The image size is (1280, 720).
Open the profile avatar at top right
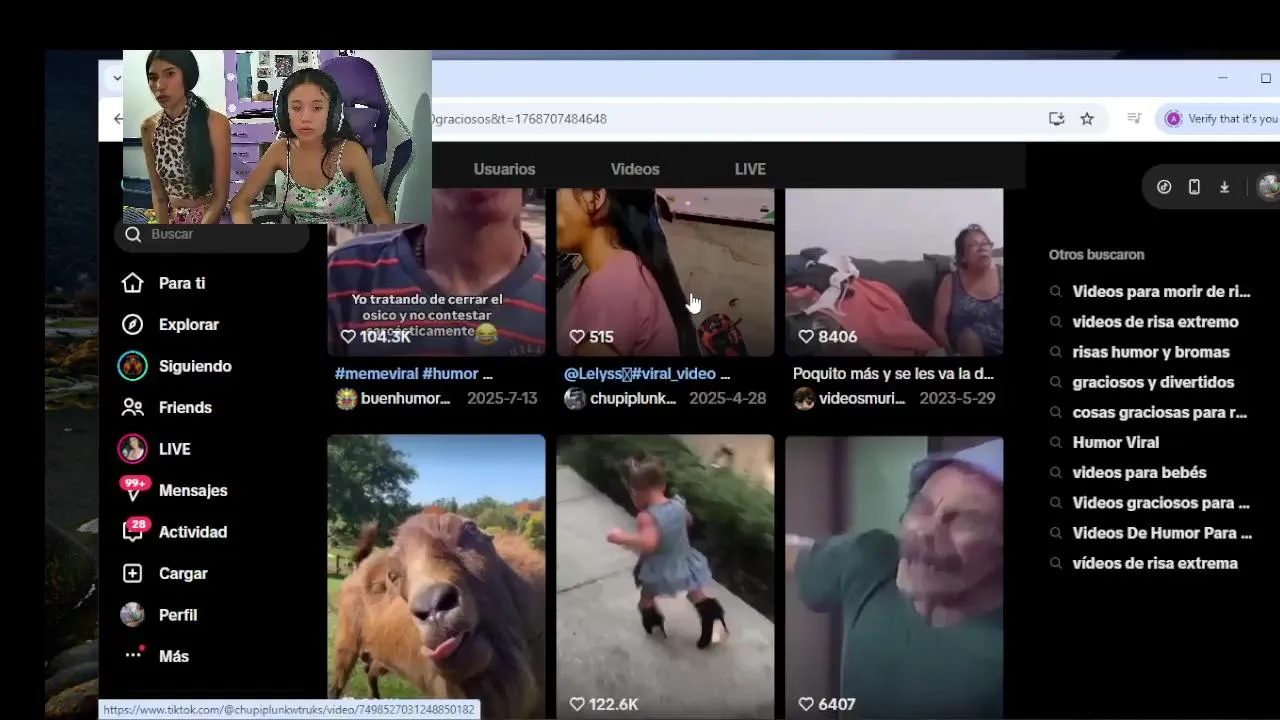(1268, 187)
